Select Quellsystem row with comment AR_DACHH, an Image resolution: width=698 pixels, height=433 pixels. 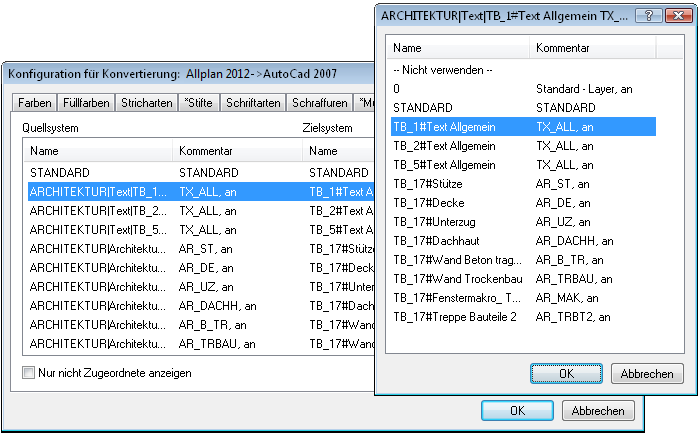pyautogui.click(x=201, y=306)
